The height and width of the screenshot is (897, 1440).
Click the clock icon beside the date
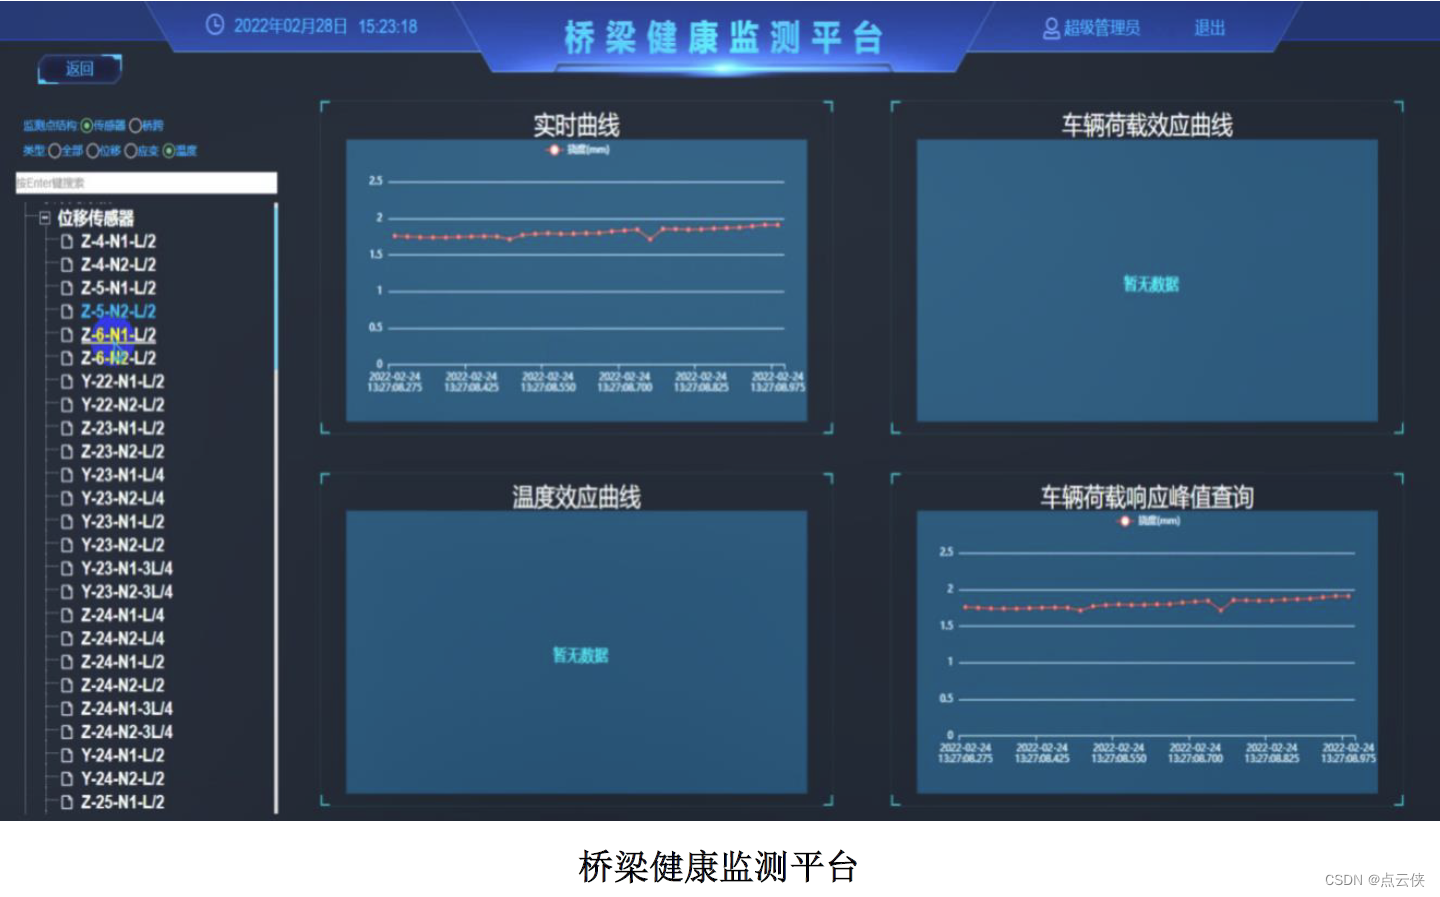(x=214, y=25)
